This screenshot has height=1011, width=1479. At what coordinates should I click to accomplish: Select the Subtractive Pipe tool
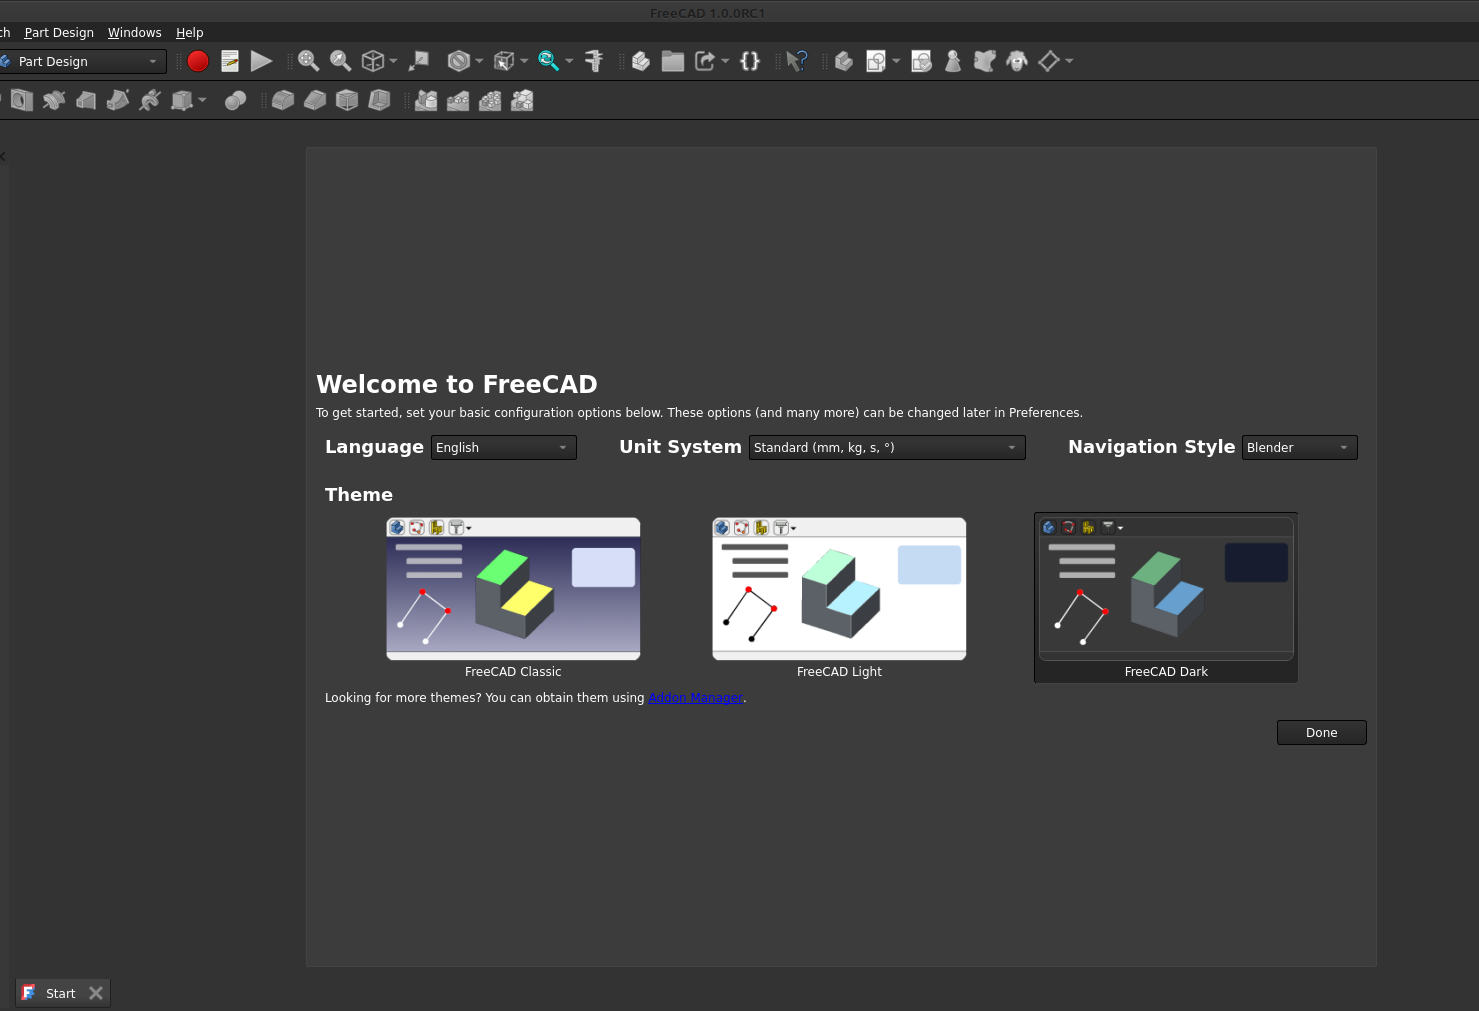coord(118,100)
